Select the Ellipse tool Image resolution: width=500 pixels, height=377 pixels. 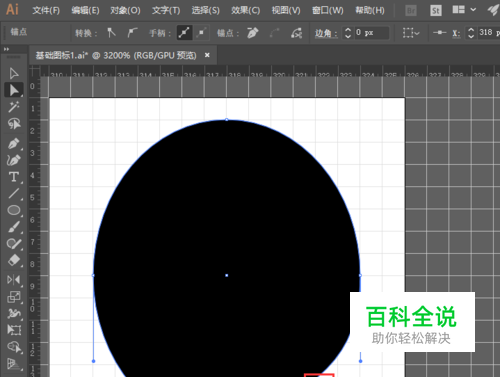point(14,210)
